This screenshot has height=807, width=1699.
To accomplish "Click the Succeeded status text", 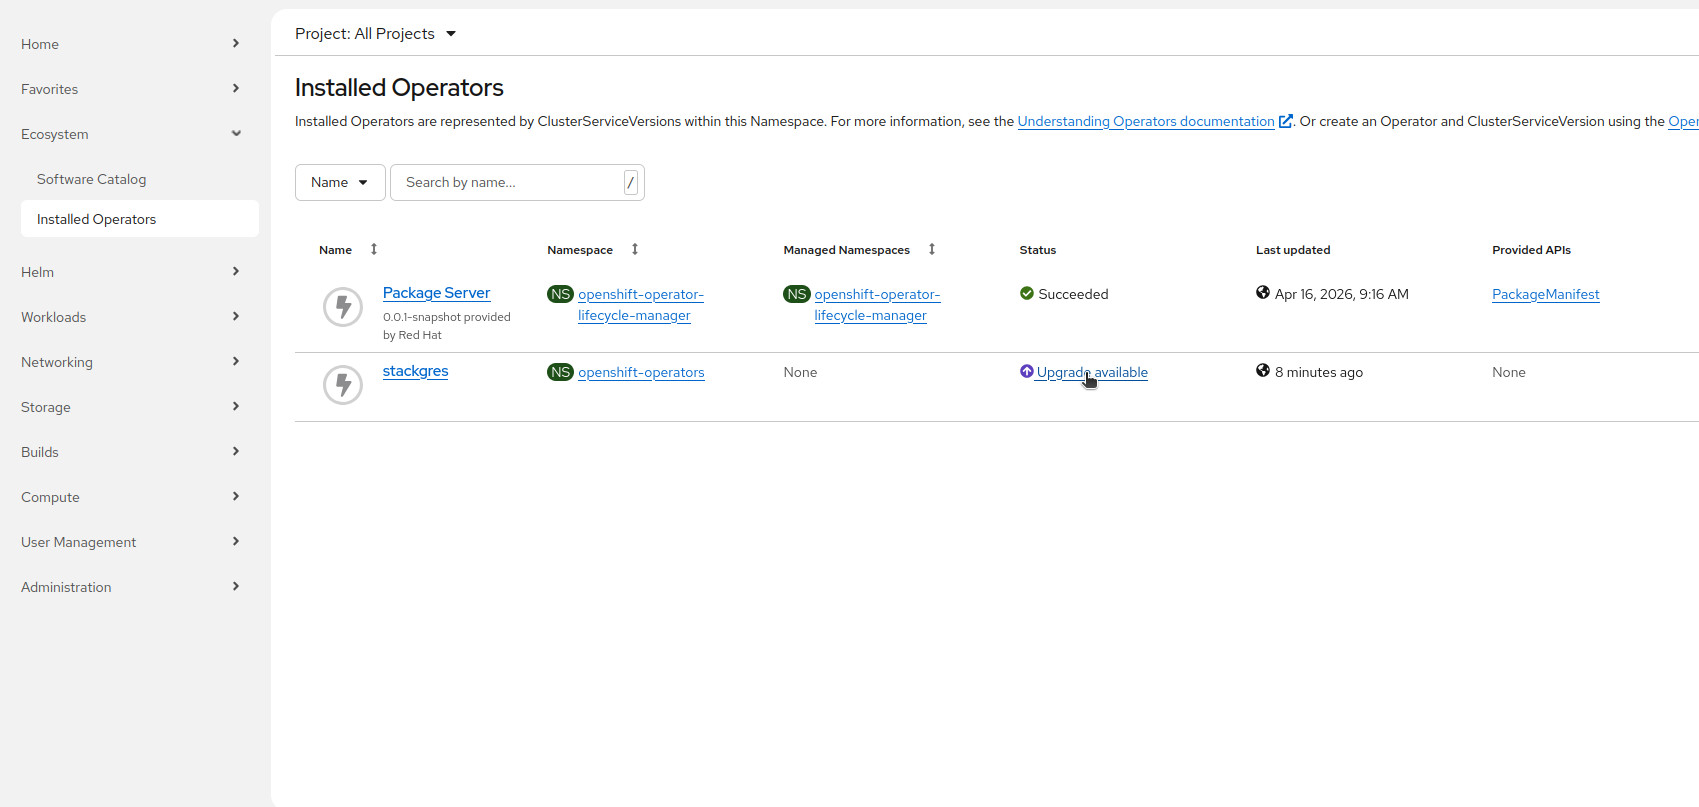I will (1073, 294).
